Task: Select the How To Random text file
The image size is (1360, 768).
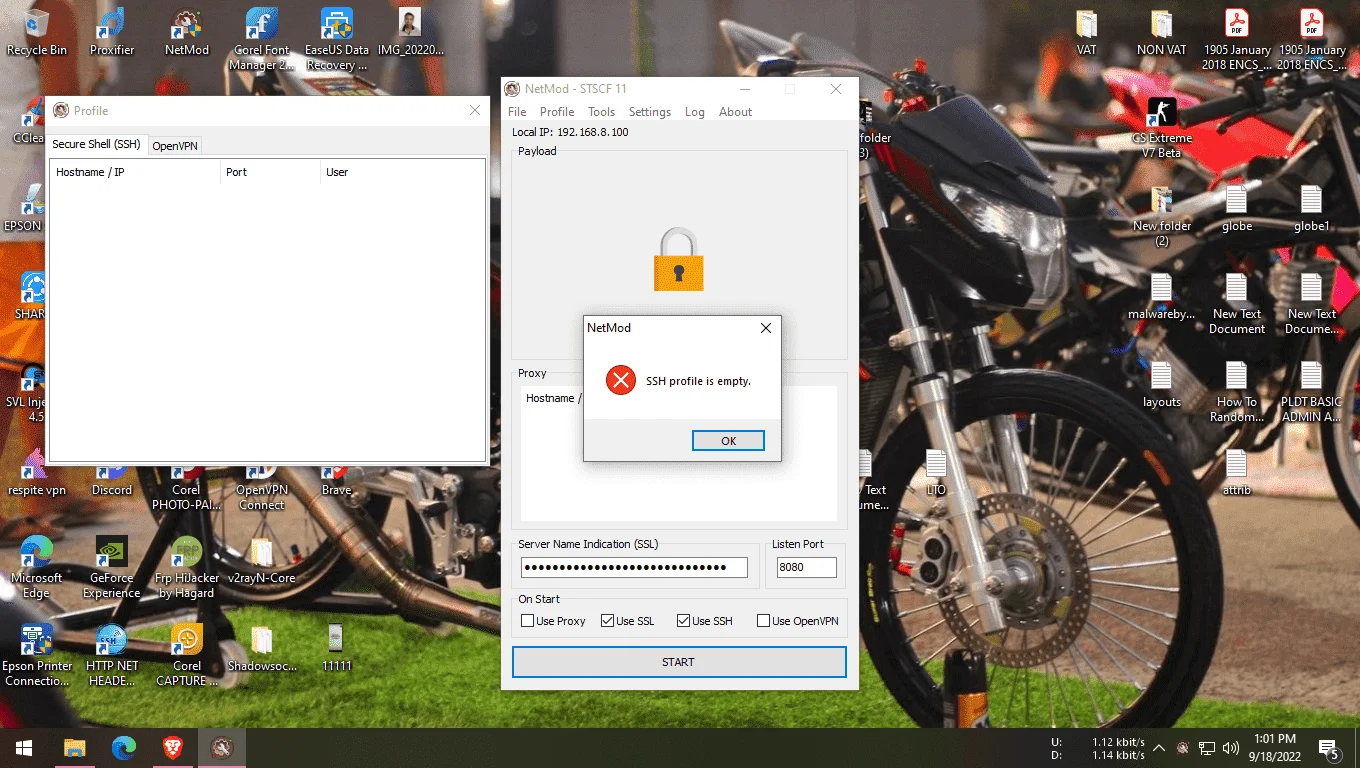Action: [1237, 392]
